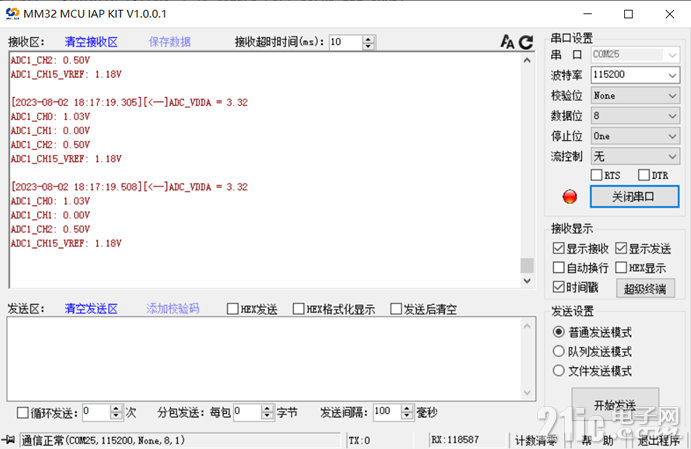Click 帮助 in the status bar
The image size is (691, 449).
(597, 440)
